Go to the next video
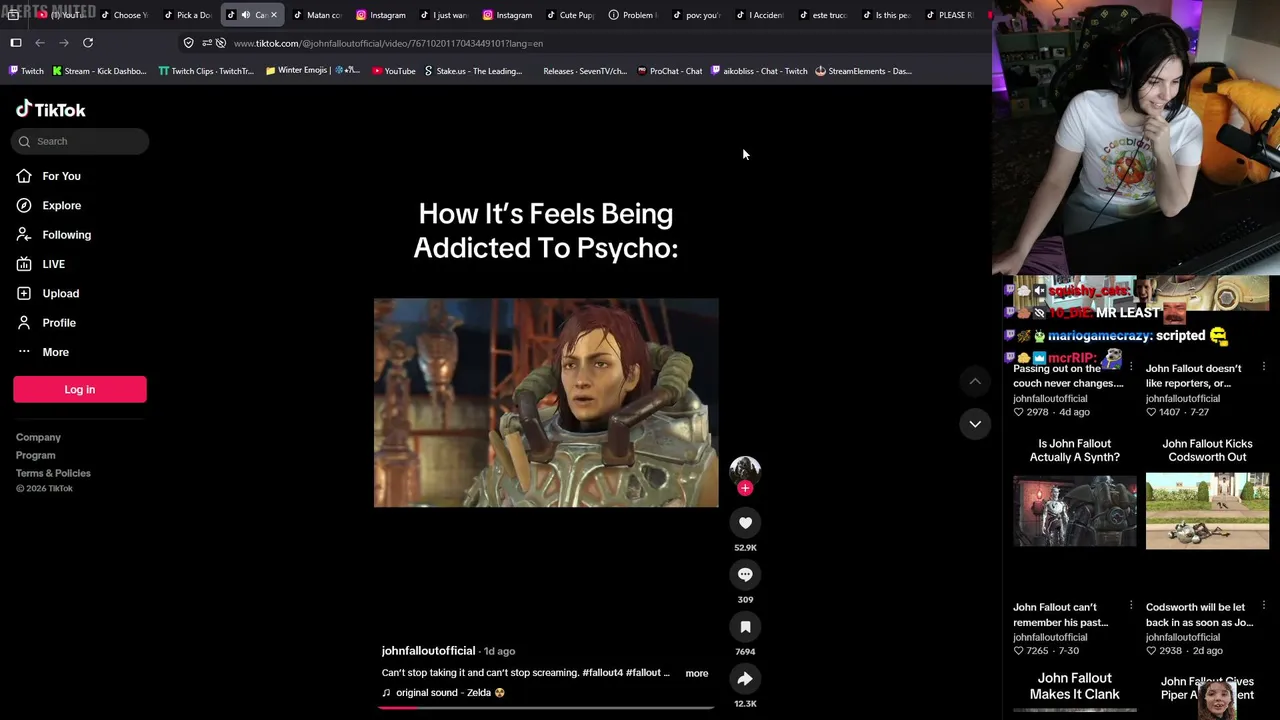This screenshot has width=1280, height=720. pyautogui.click(x=975, y=424)
